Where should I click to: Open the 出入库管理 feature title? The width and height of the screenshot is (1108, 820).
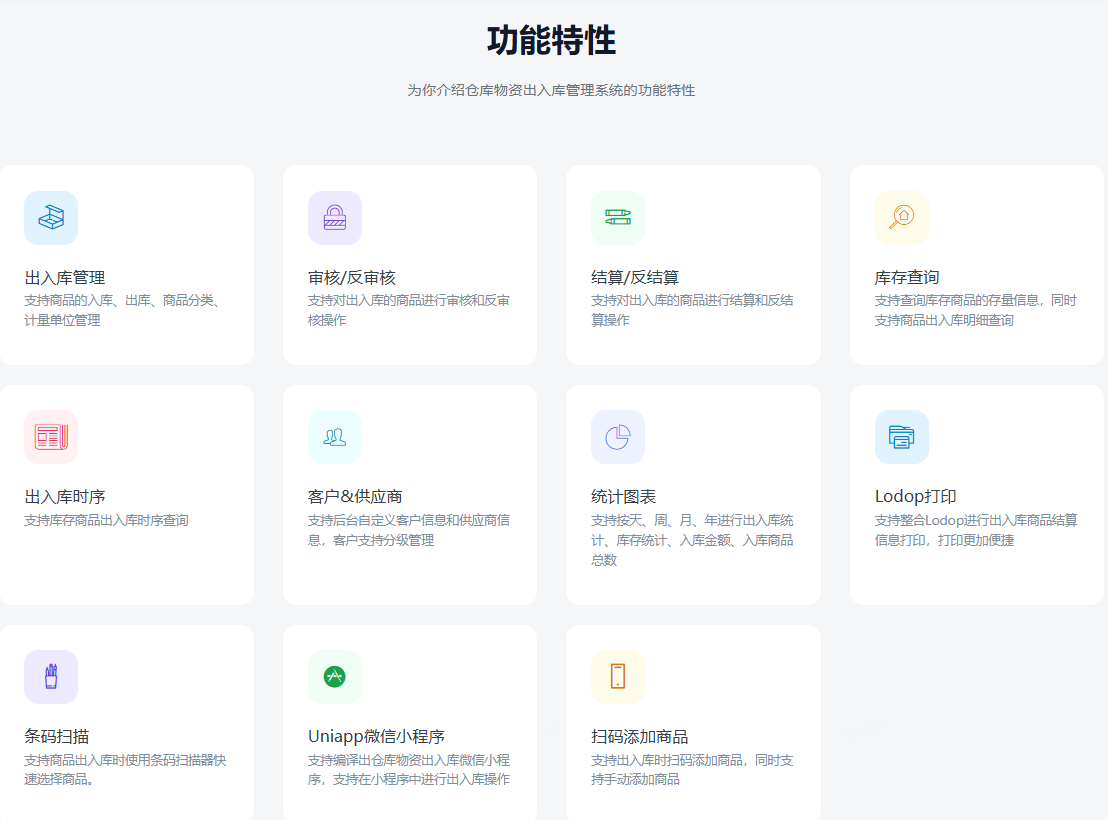65,277
